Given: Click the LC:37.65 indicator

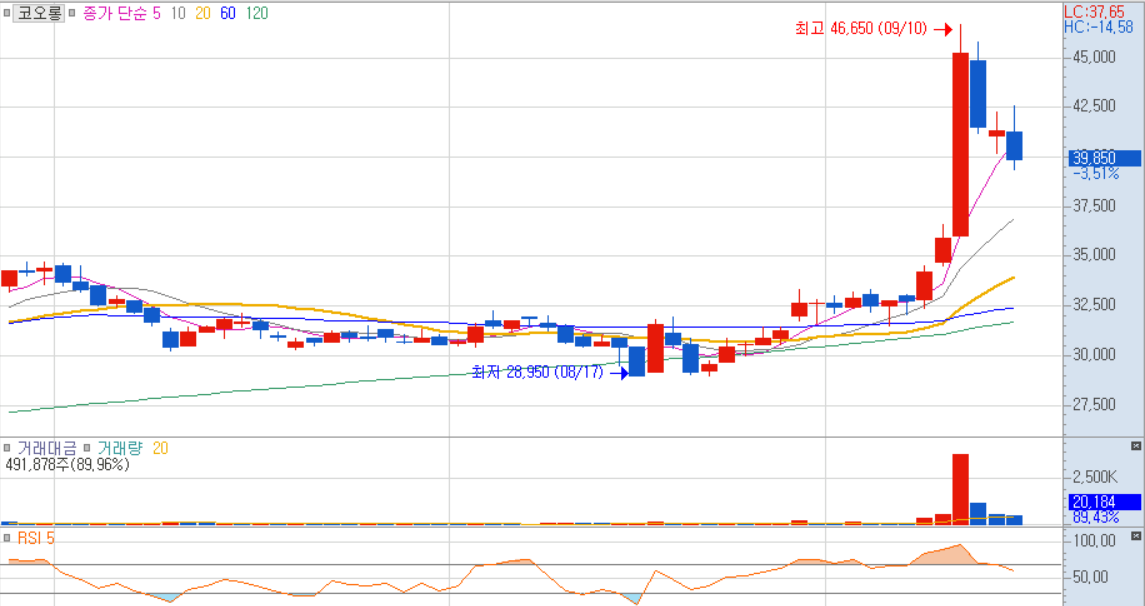Looking at the screenshot, I should click(1094, 12).
